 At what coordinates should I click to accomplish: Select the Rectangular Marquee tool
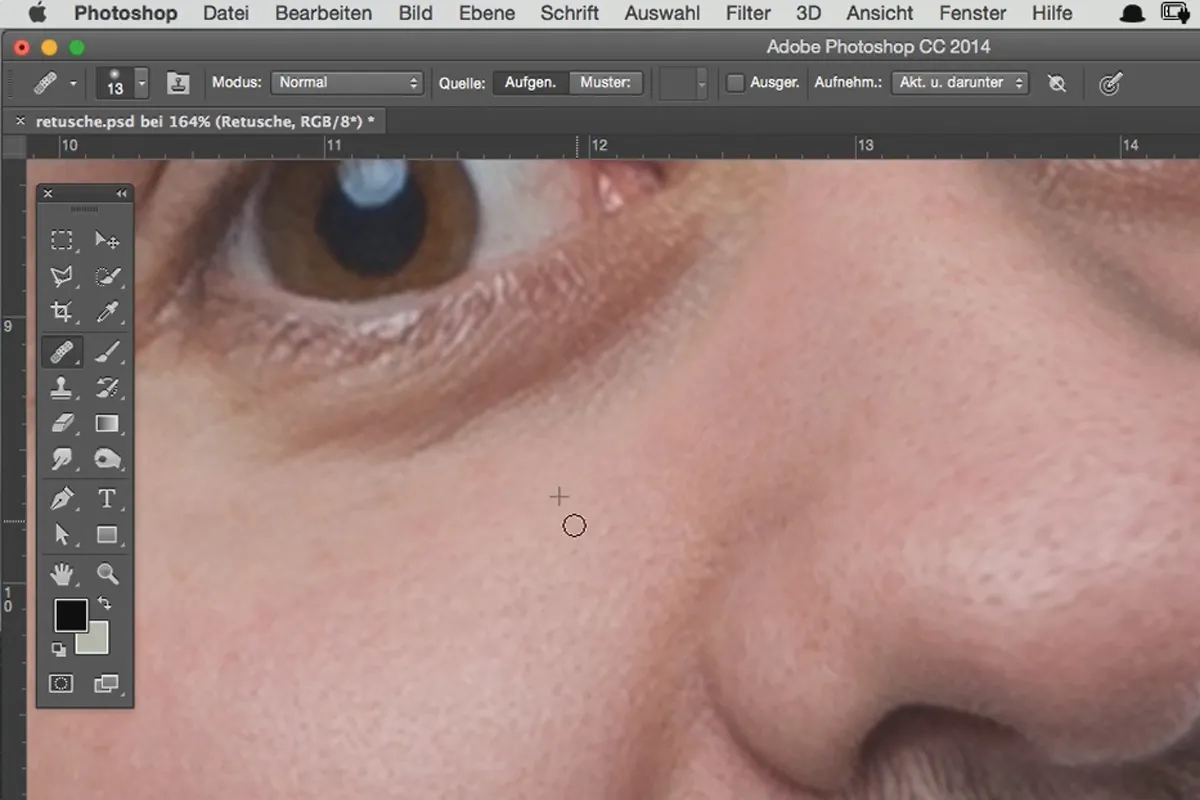tap(62, 240)
